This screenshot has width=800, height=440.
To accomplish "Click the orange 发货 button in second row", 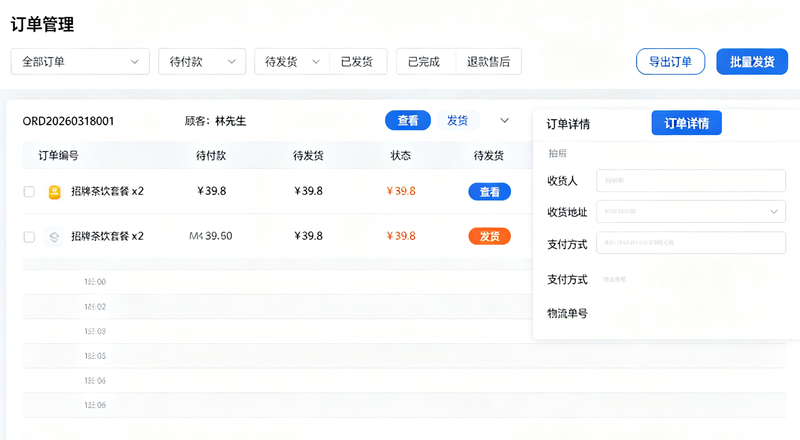I will (489, 236).
